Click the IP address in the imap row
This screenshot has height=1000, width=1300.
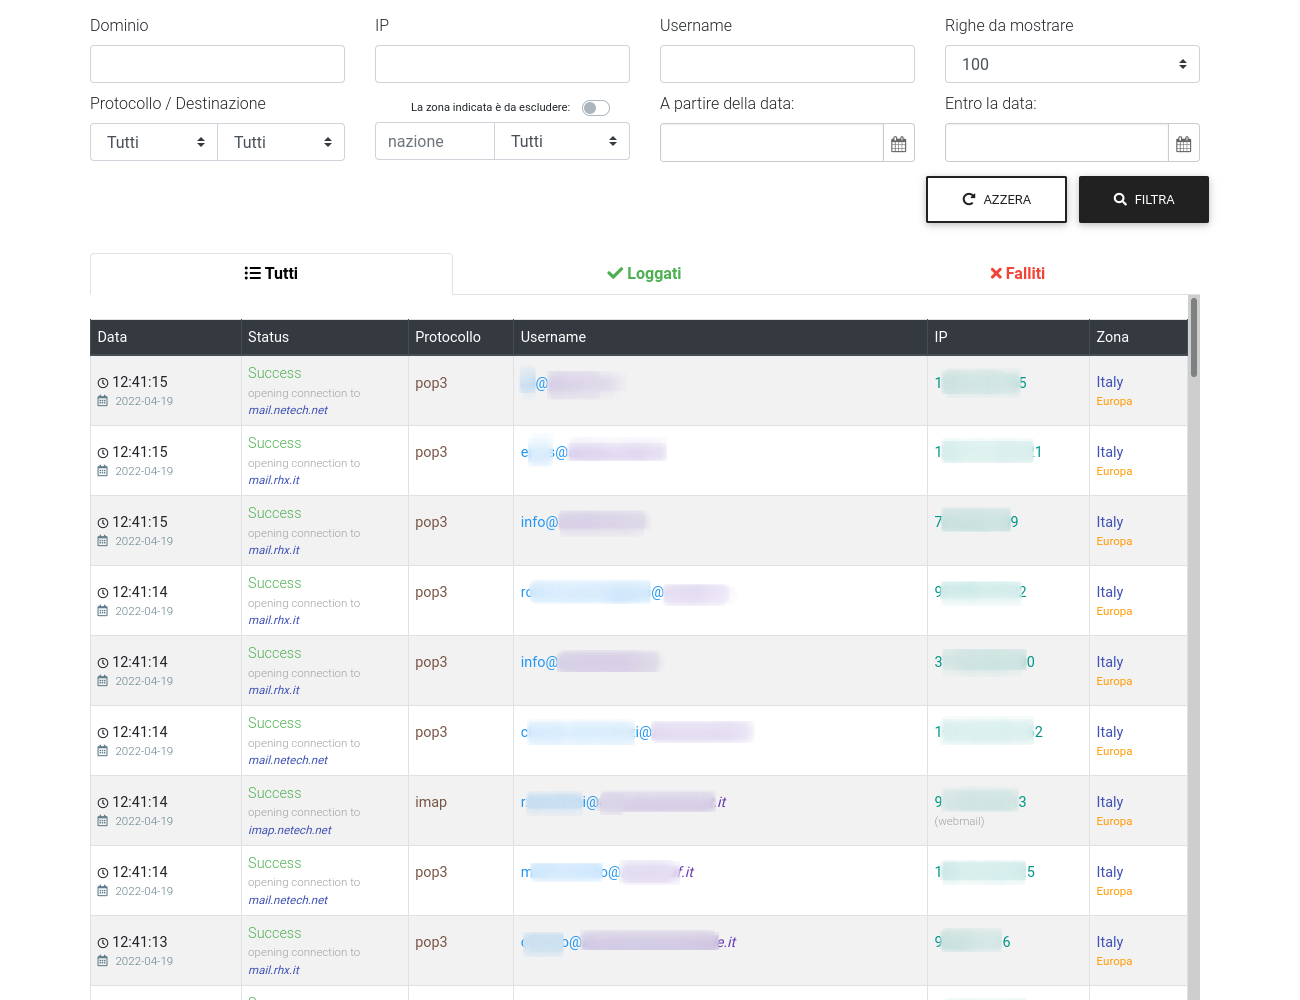tap(980, 802)
